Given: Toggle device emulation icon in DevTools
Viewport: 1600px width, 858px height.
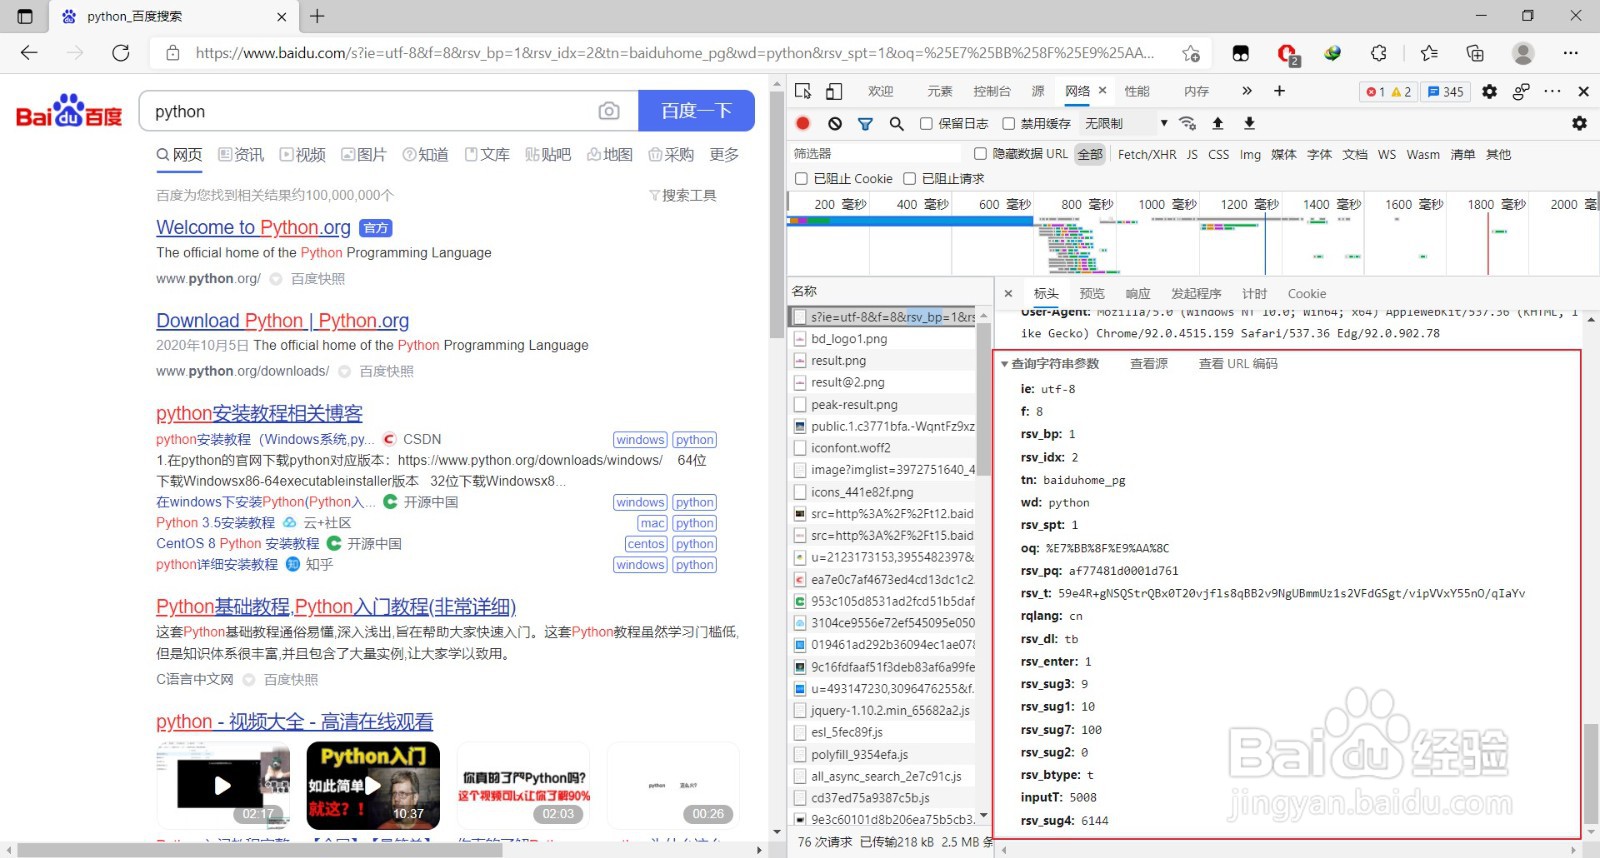Looking at the screenshot, I should 834,91.
